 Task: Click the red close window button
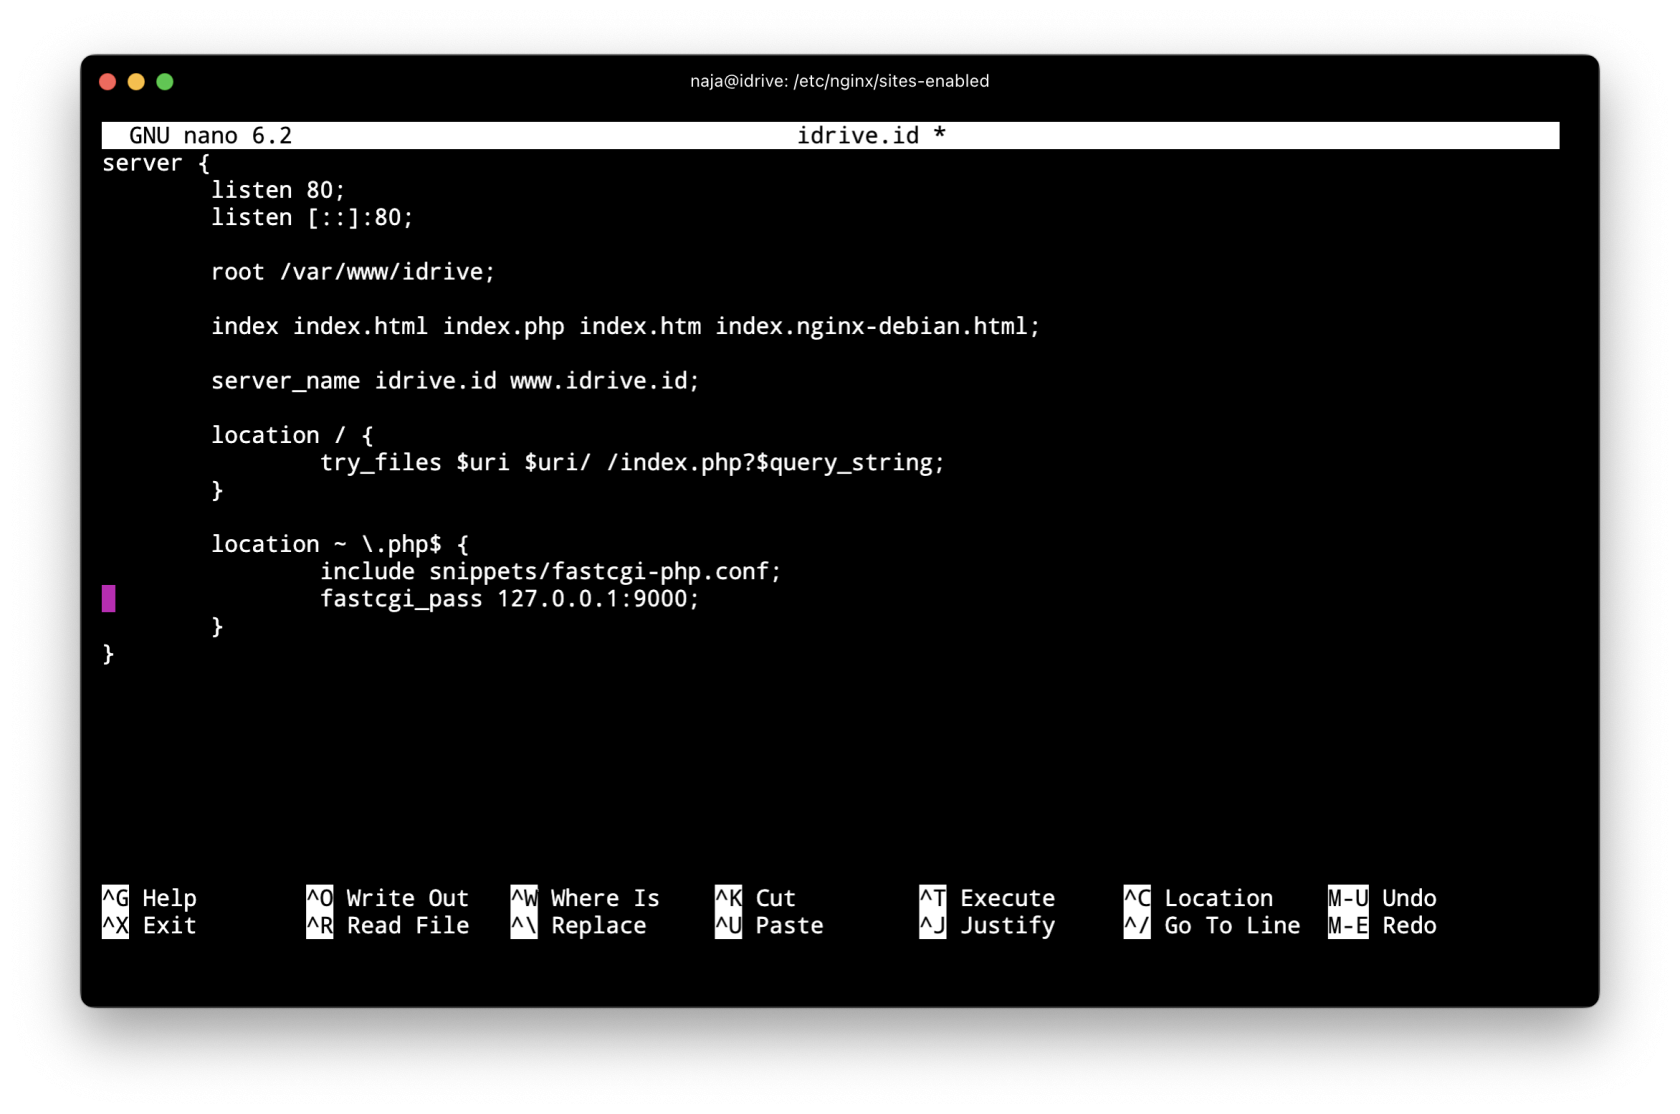coord(108,82)
